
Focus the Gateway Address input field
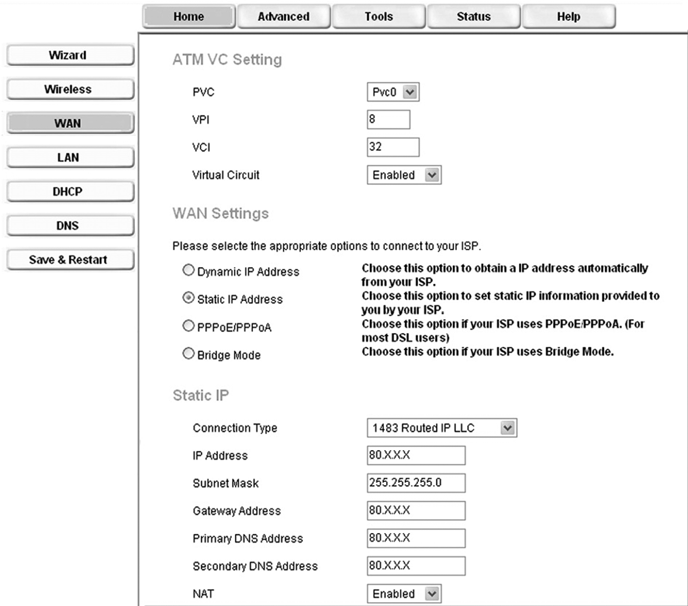pyautogui.click(x=416, y=511)
